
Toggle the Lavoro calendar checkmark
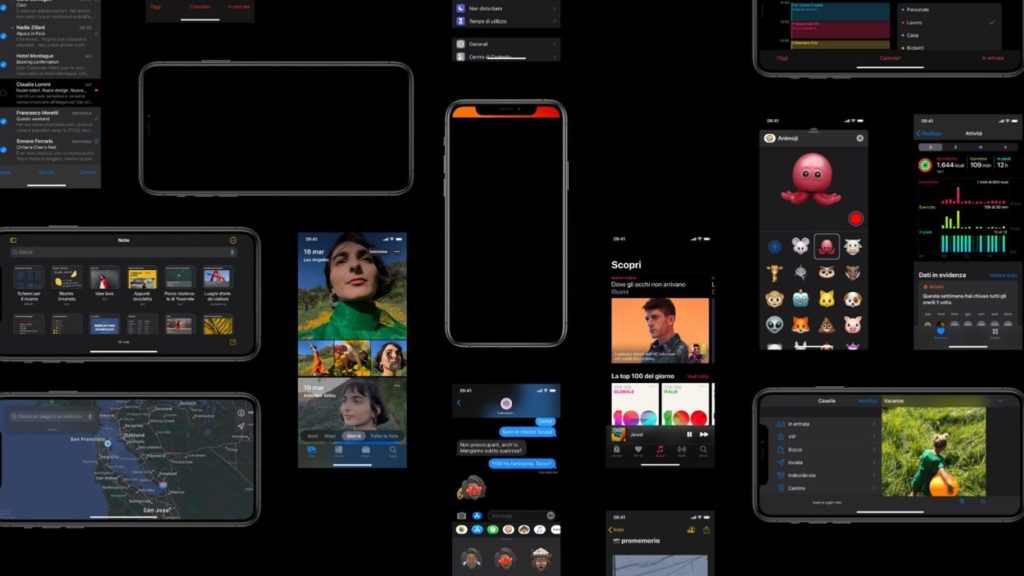[992, 22]
